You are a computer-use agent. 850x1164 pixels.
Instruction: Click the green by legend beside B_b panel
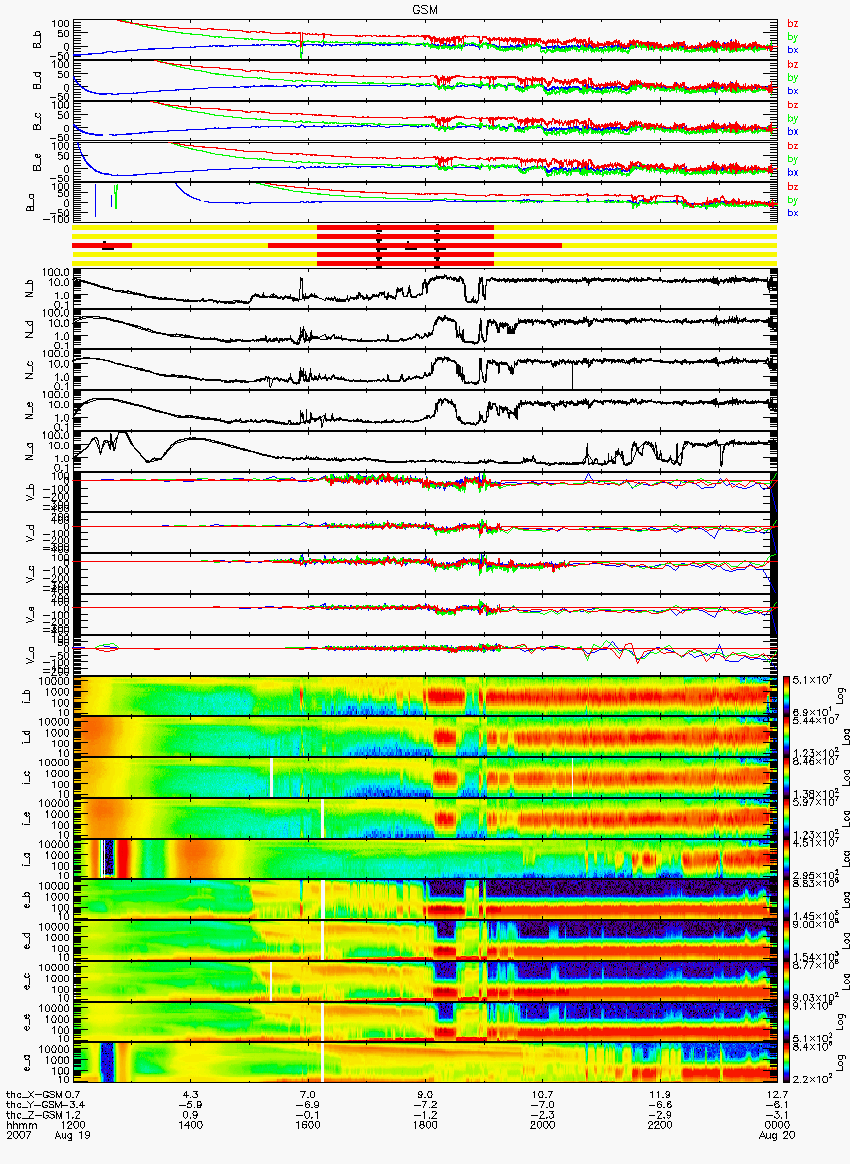pyautogui.click(x=793, y=37)
